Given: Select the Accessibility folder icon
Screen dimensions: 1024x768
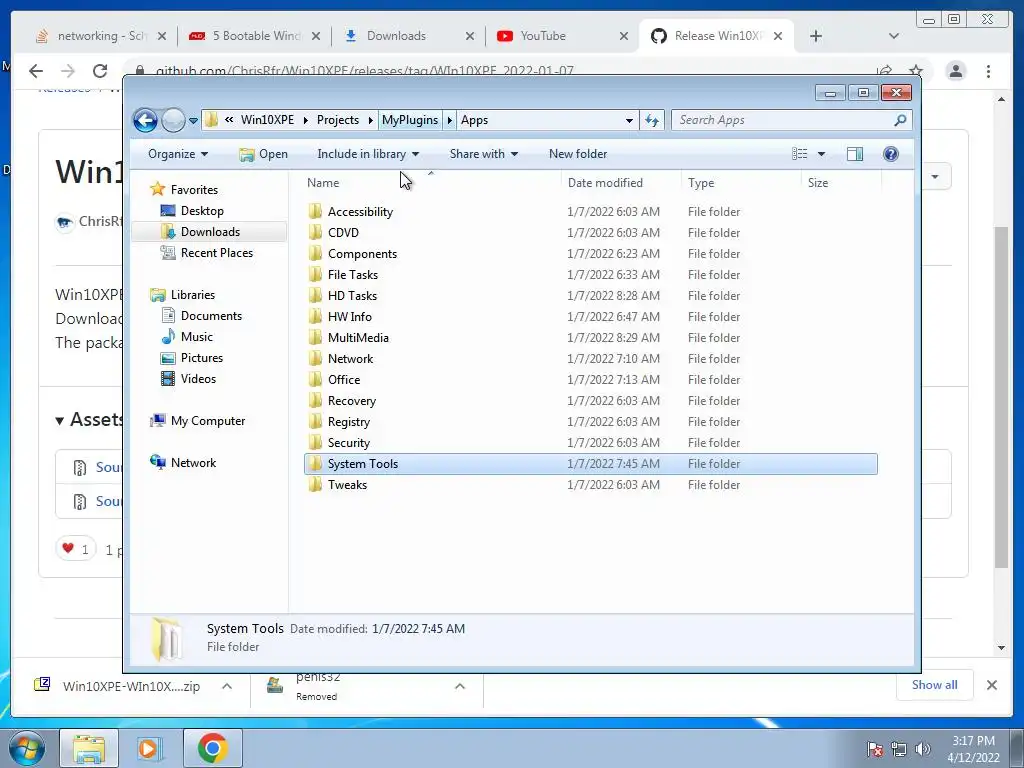Looking at the screenshot, I should point(315,212).
